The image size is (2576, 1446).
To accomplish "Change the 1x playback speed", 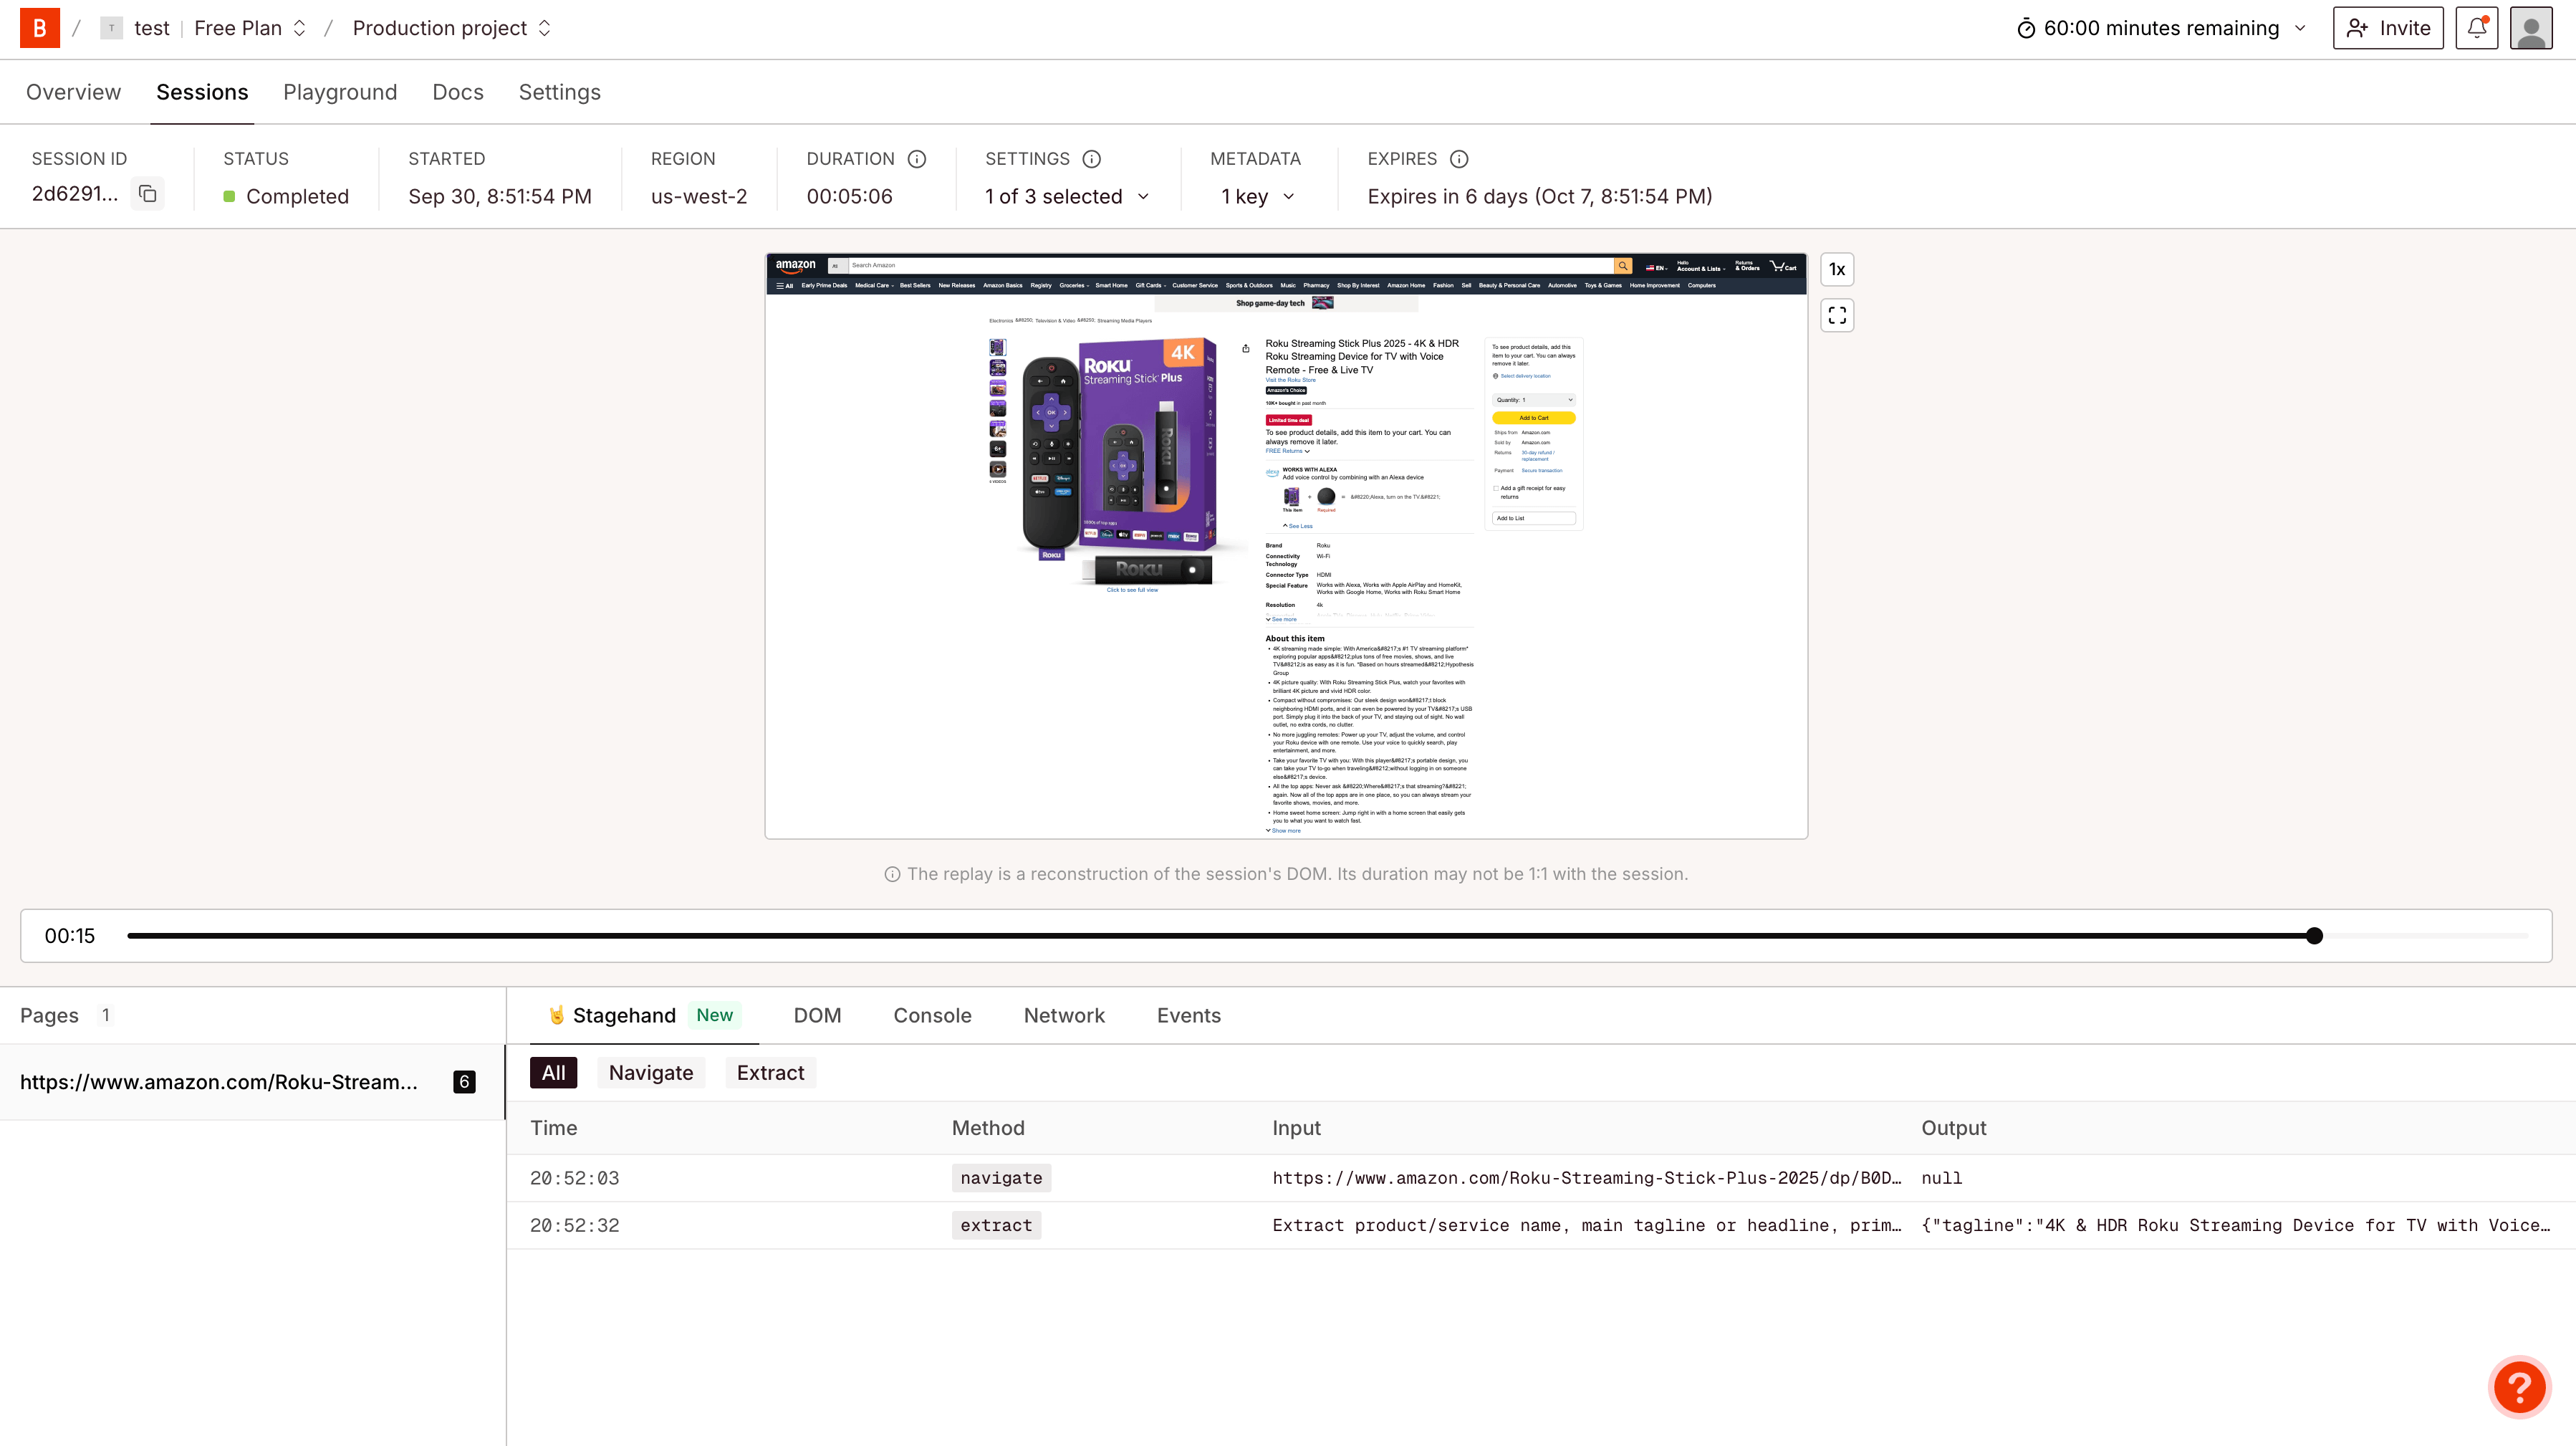I will [x=1837, y=269].
